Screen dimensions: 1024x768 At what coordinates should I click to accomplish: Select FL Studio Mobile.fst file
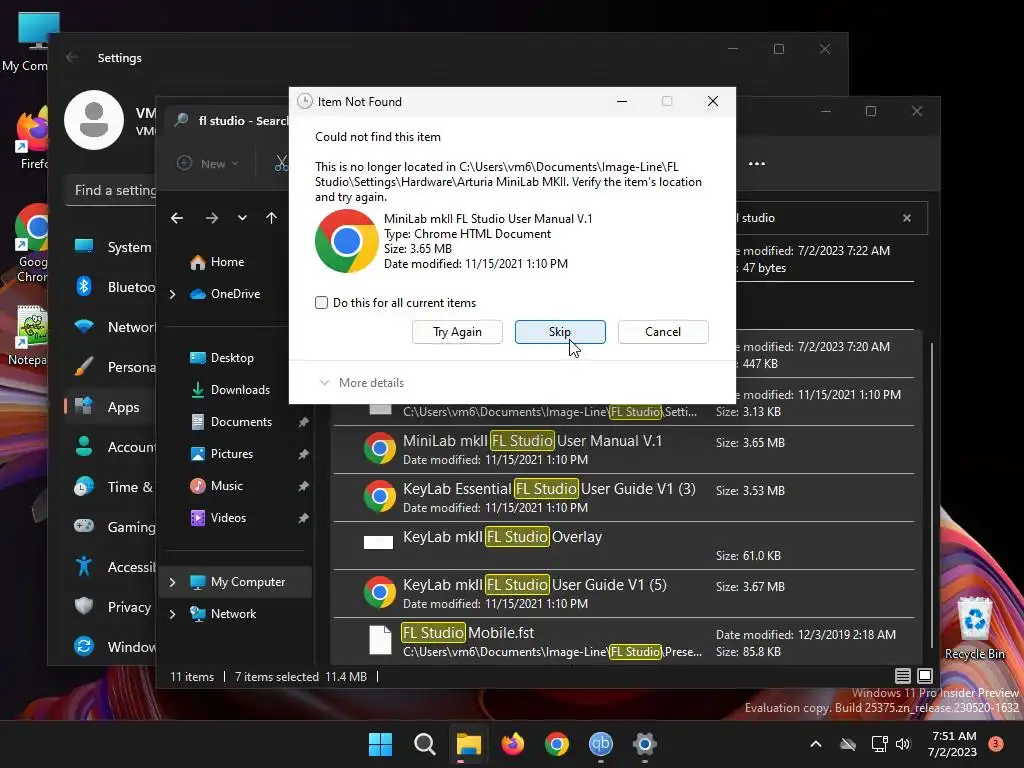[x=624, y=641]
